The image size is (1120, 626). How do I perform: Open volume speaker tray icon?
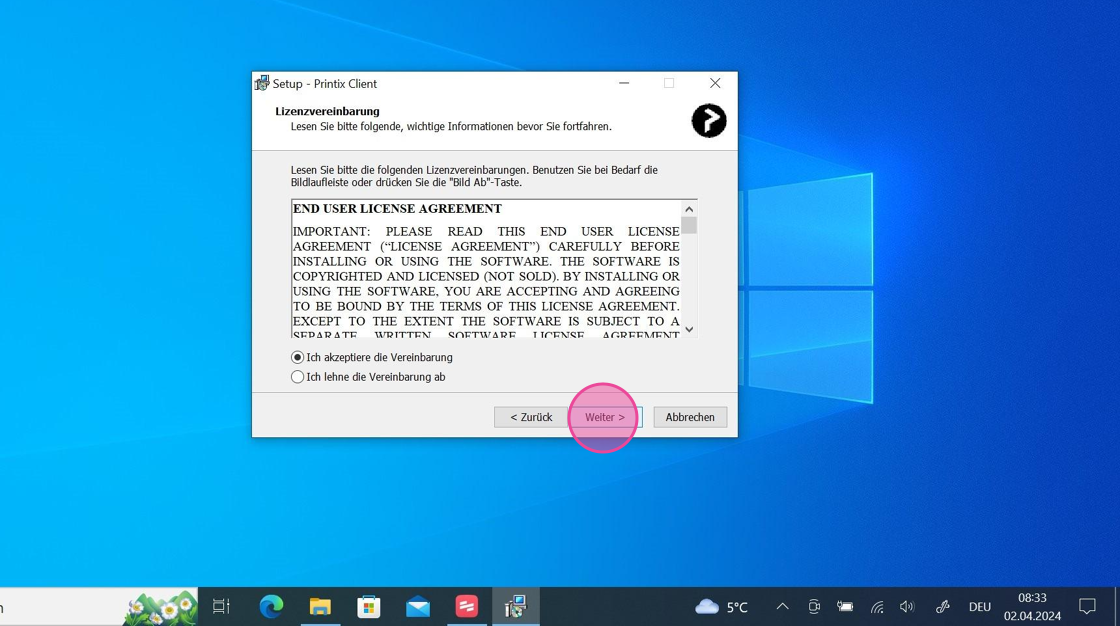(x=907, y=607)
